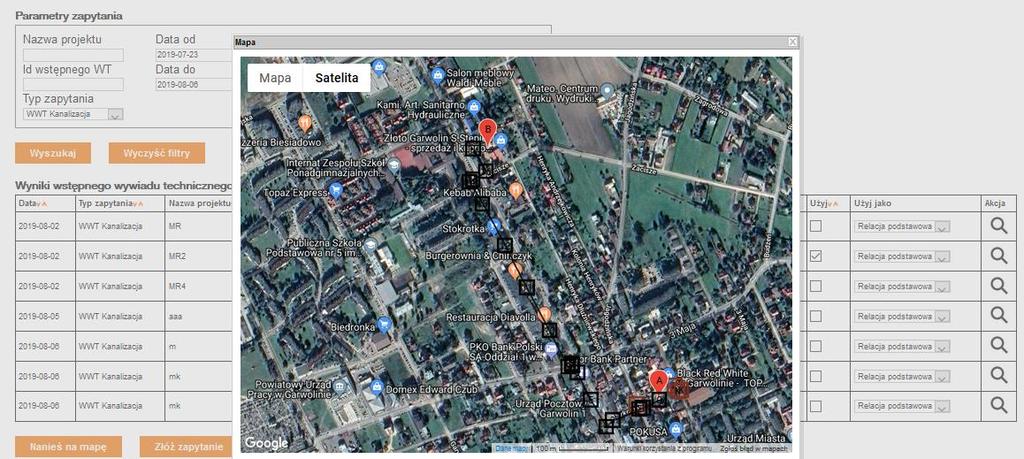Click the Wyczyść filtry button

(157, 153)
